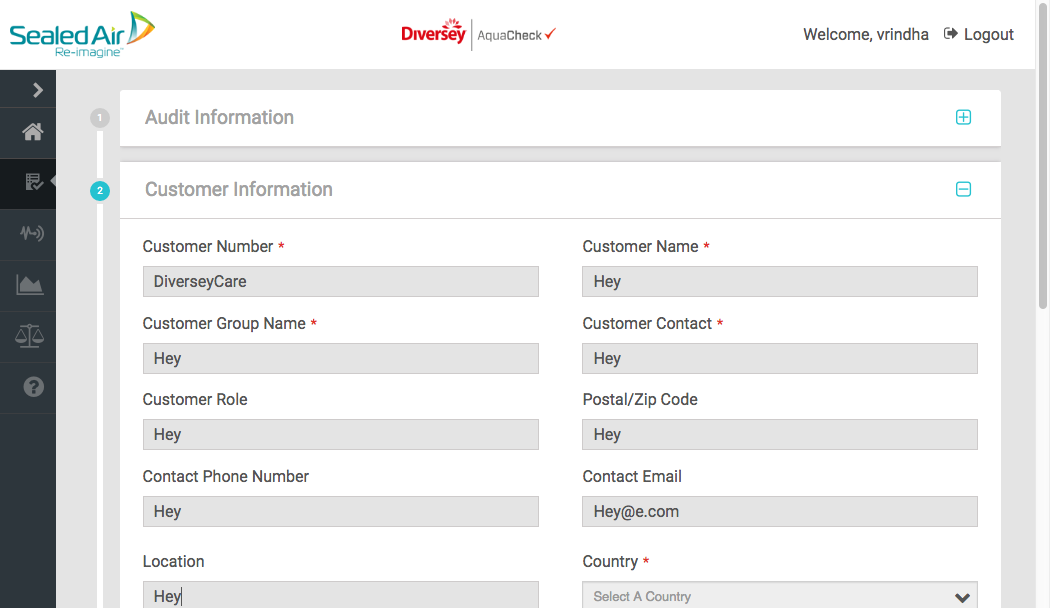Click the Sealed Air logo
Image resolution: width=1050 pixels, height=608 pixels.
pyautogui.click(x=82, y=34)
